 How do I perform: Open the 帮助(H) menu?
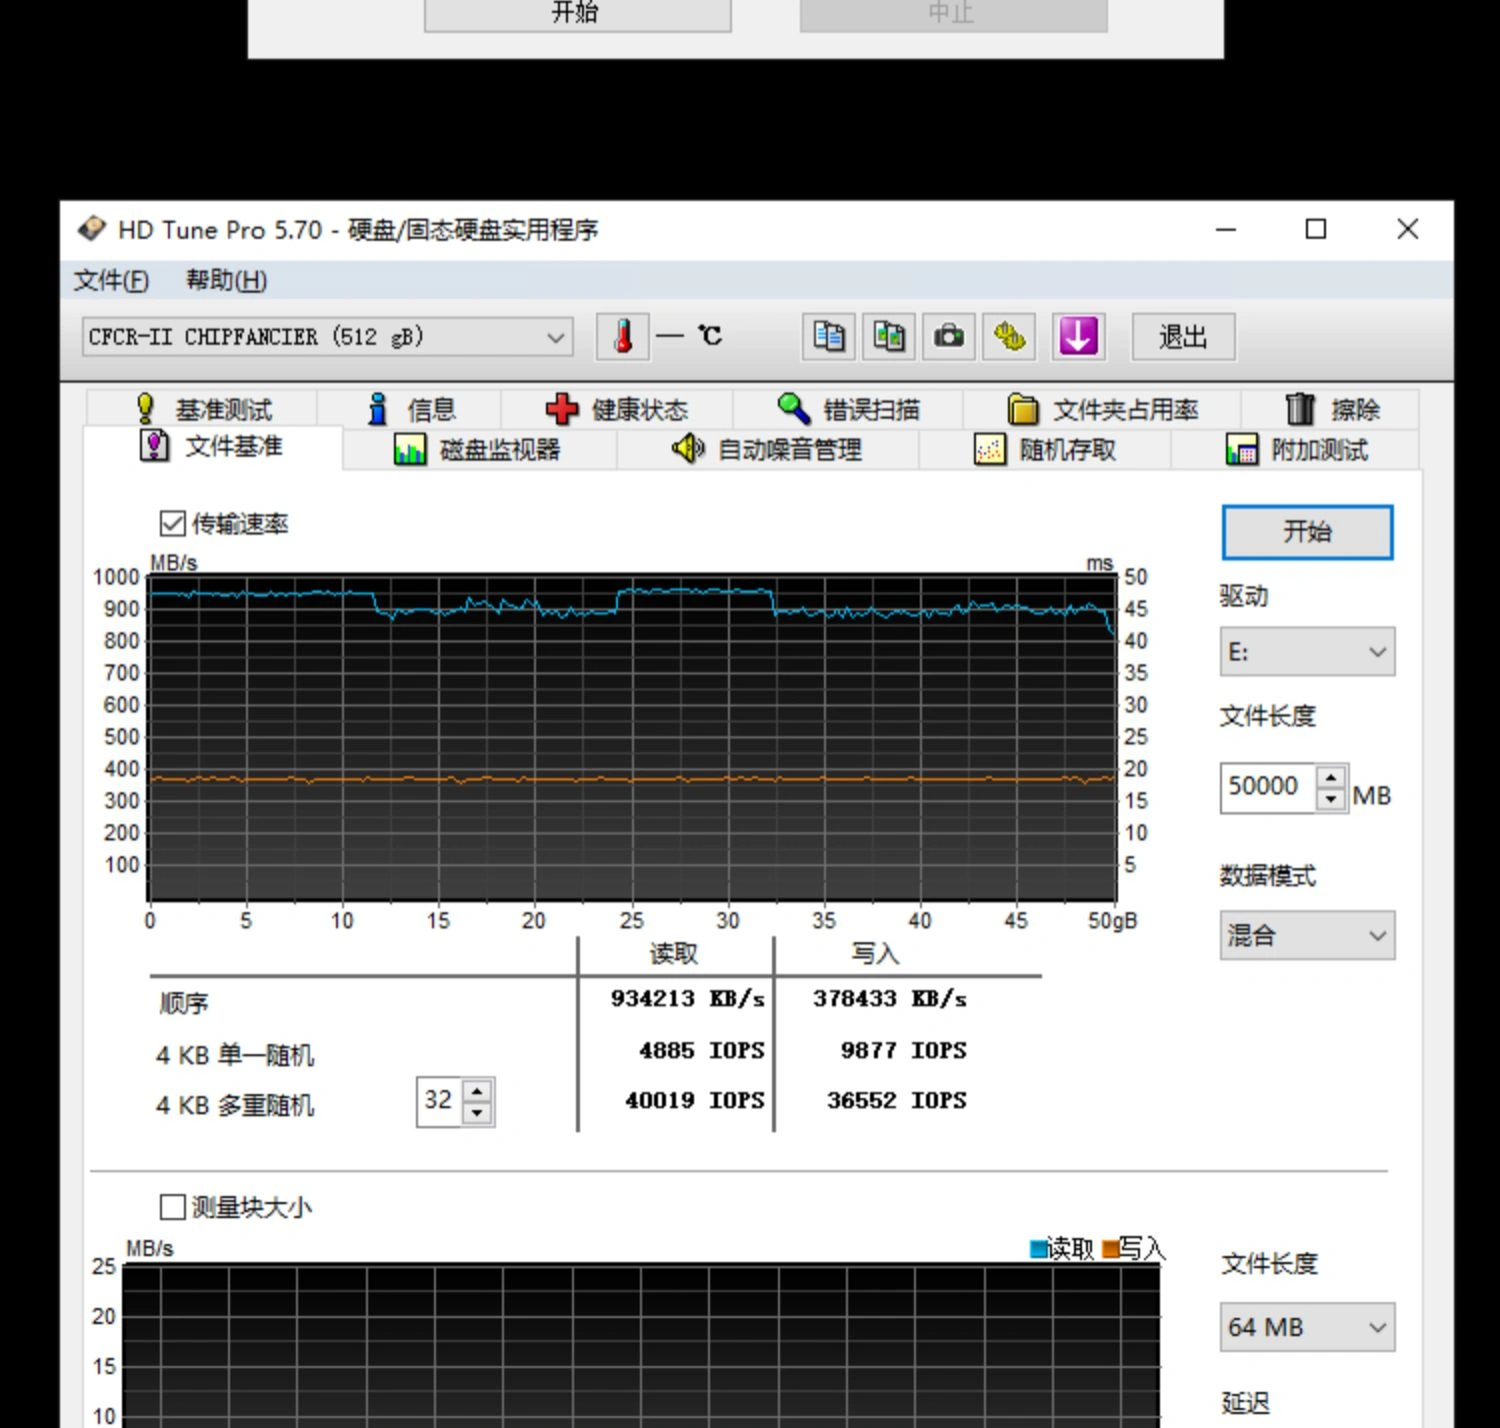pos(227,280)
